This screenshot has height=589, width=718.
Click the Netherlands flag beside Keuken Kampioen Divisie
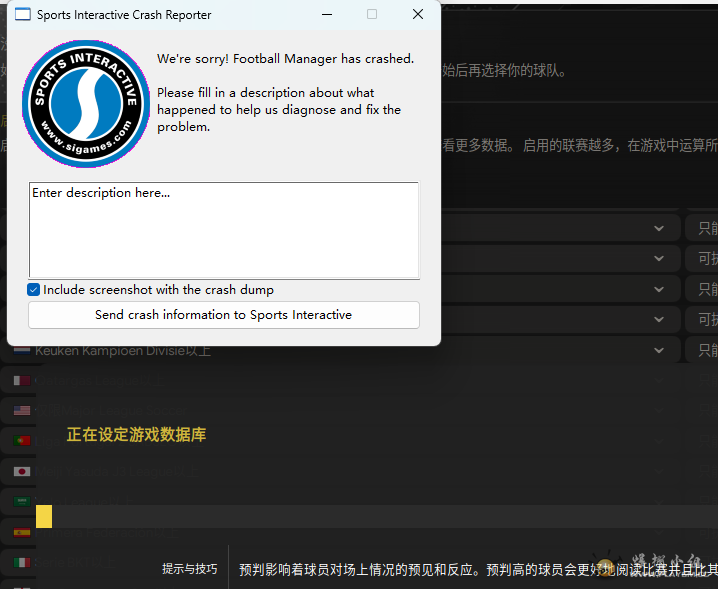[x=22, y=351]
